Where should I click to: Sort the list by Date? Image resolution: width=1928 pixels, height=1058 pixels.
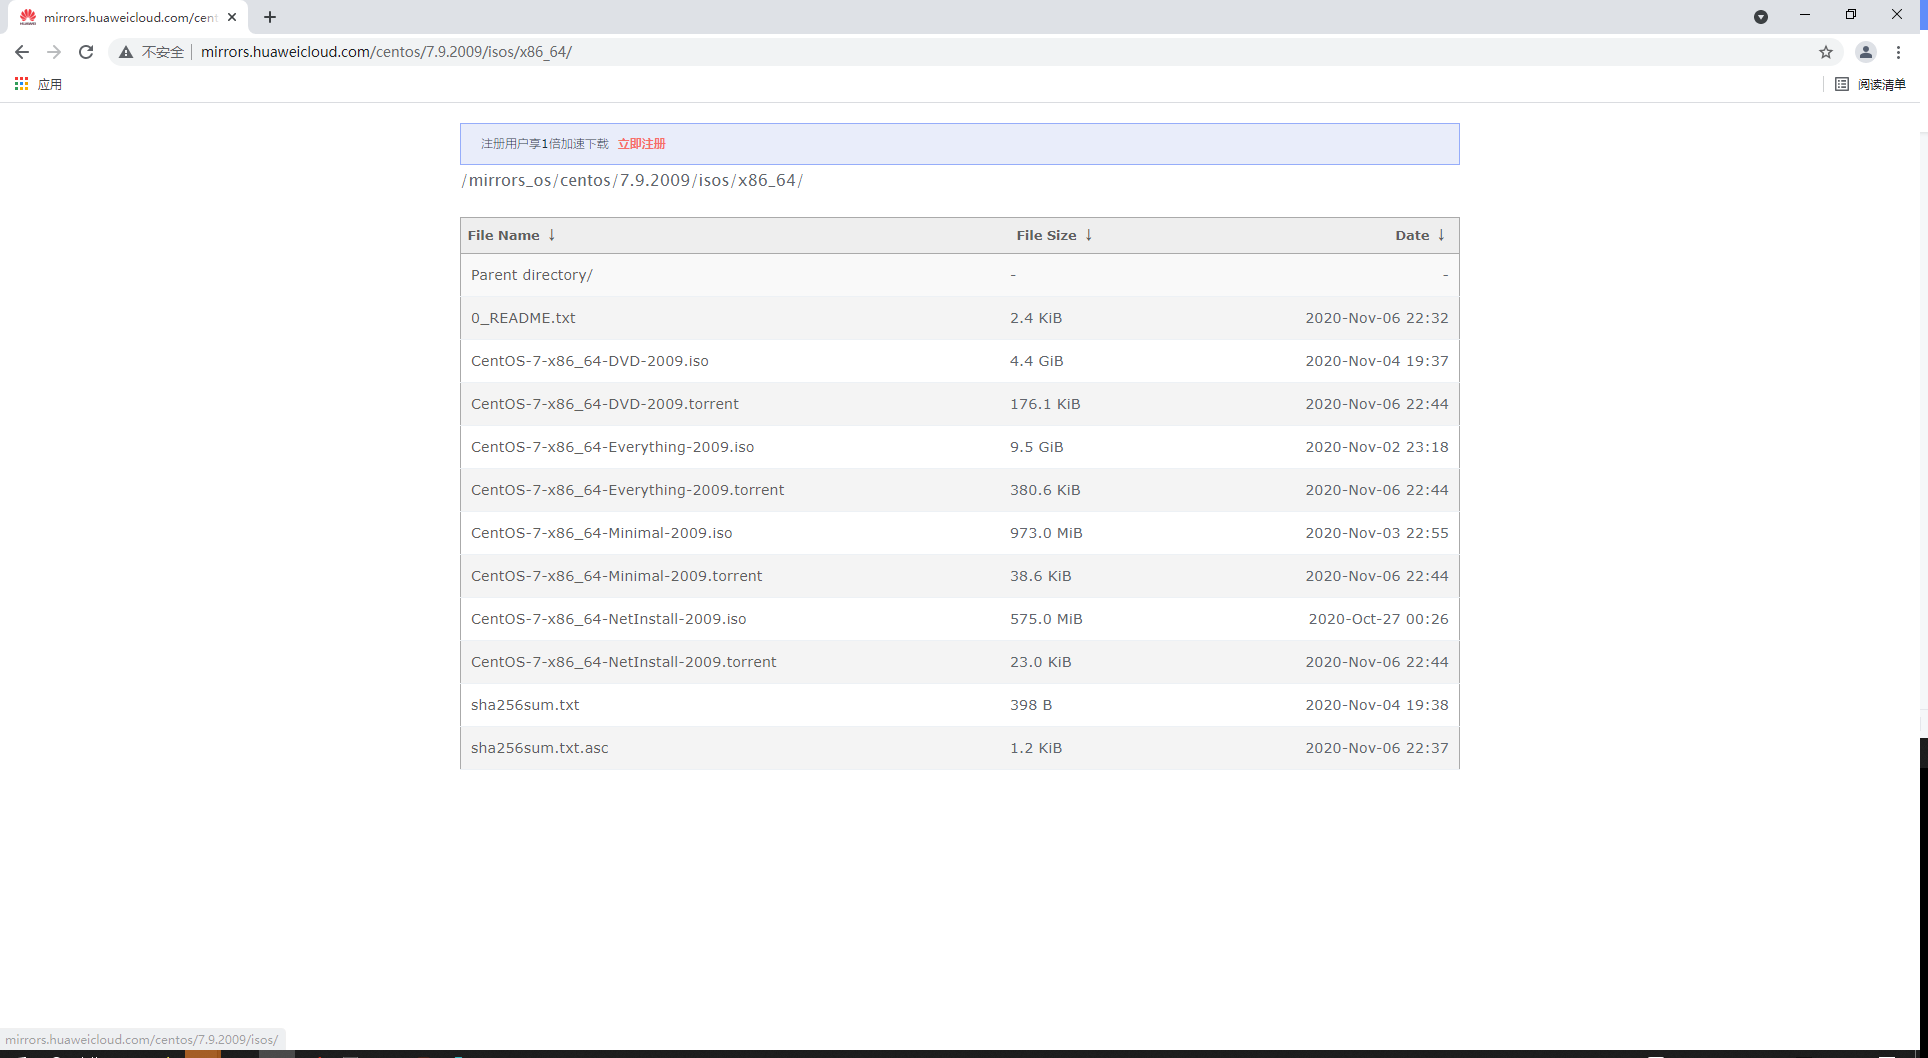coord(1420,235)
